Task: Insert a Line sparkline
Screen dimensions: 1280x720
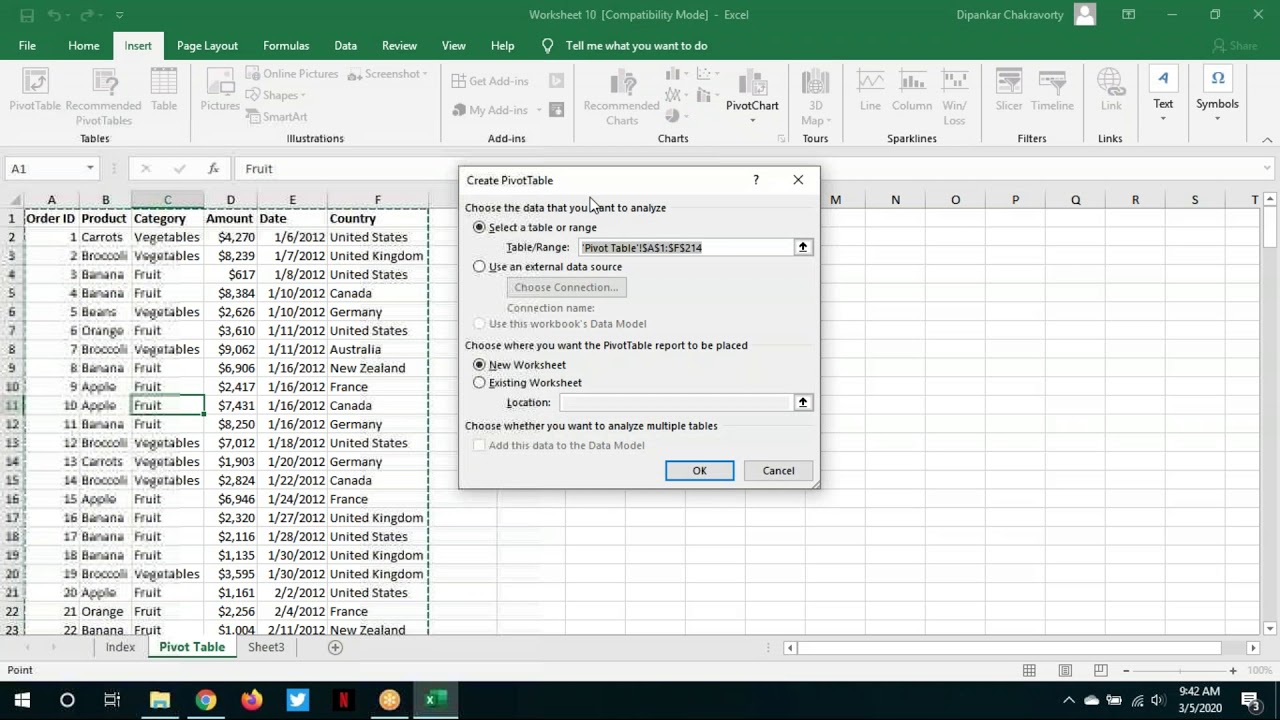Action: point(870,90)
